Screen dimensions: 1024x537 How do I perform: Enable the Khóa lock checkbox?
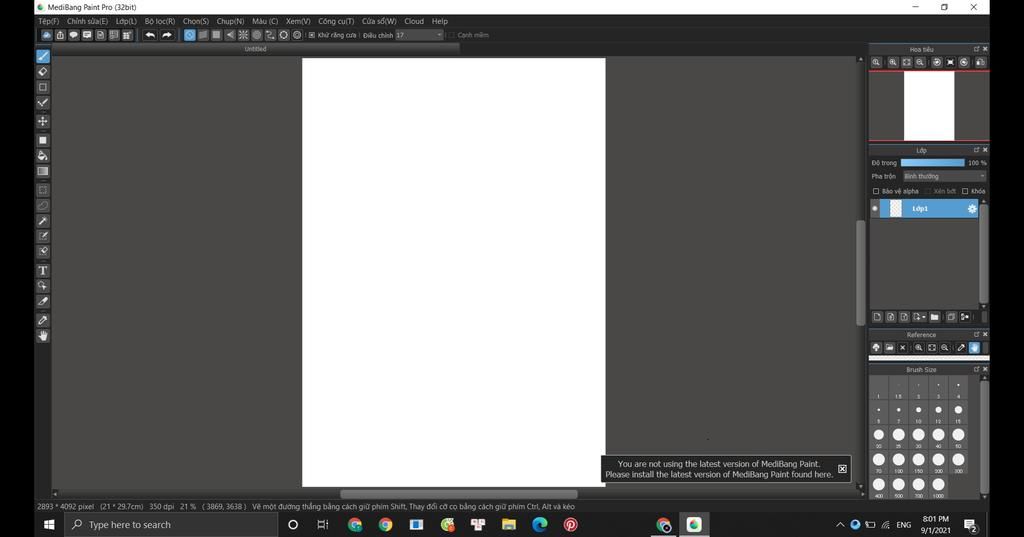965,191
